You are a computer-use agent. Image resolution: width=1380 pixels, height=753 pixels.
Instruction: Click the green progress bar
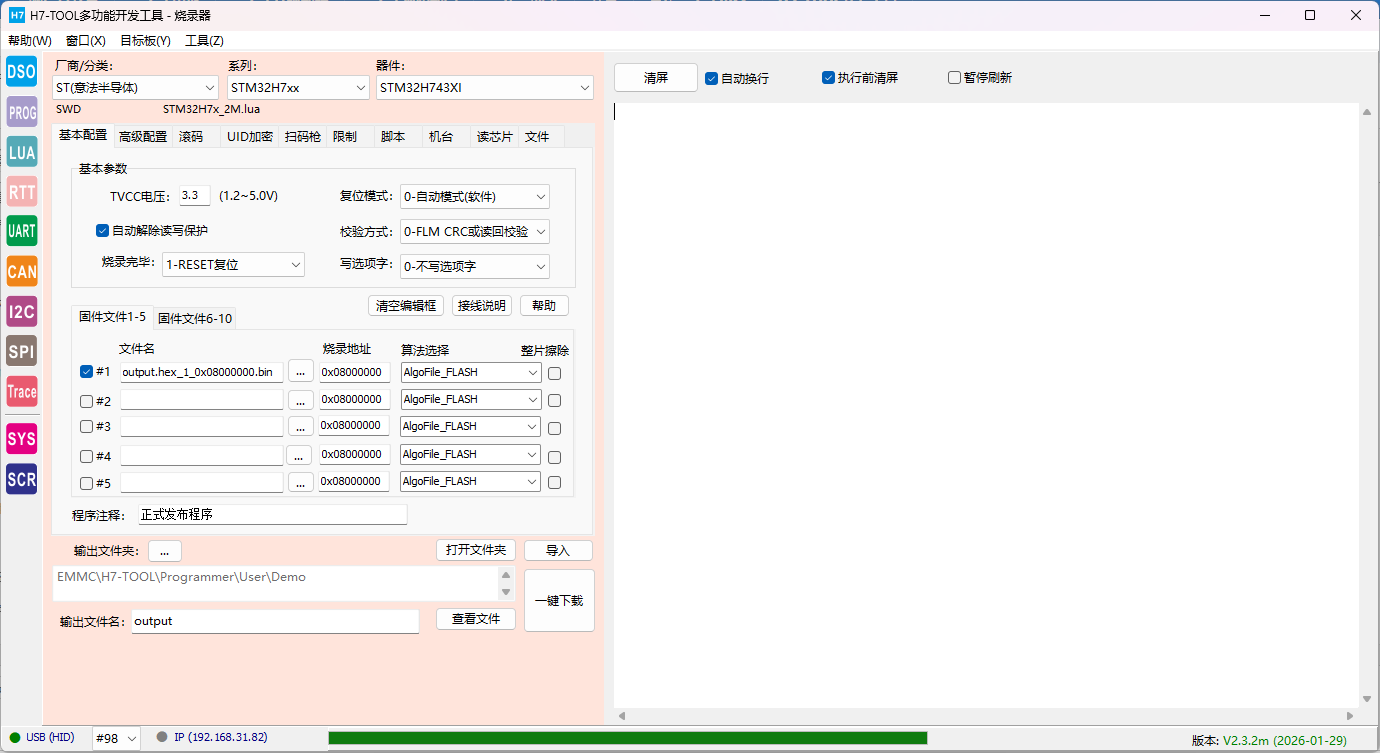[x=627, y=738]
